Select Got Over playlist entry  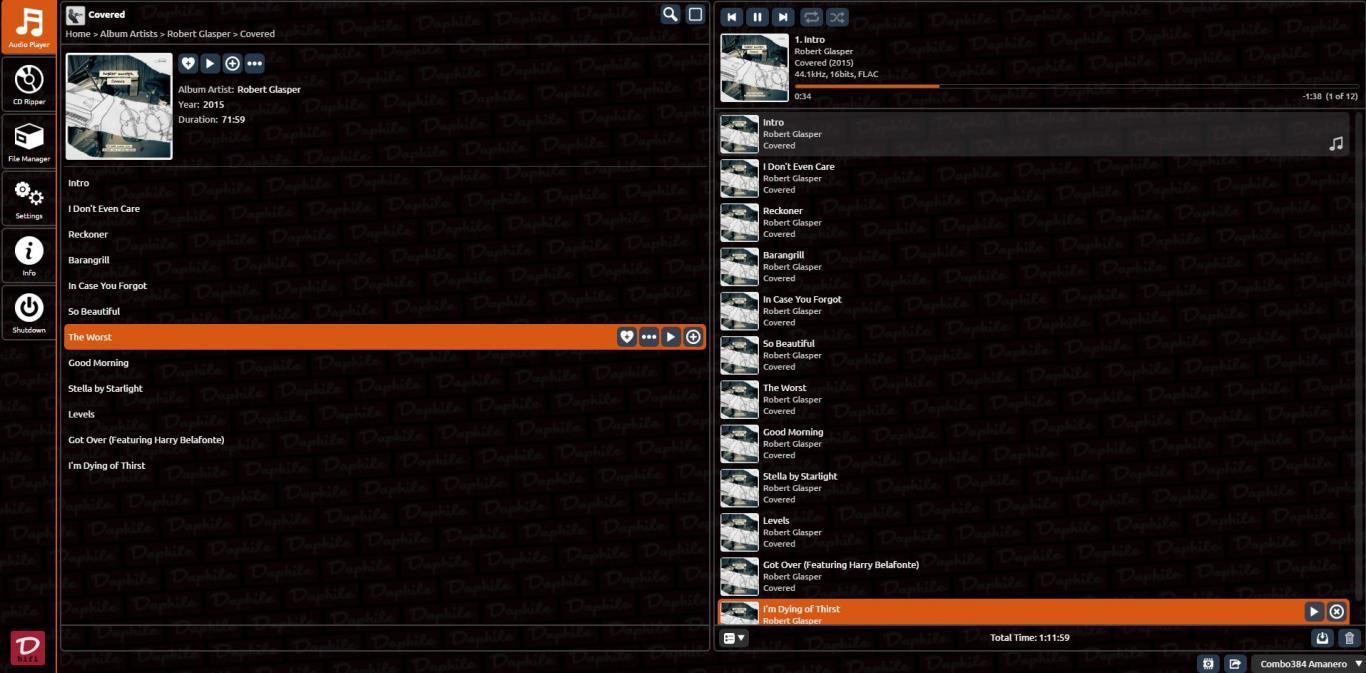1035,576
